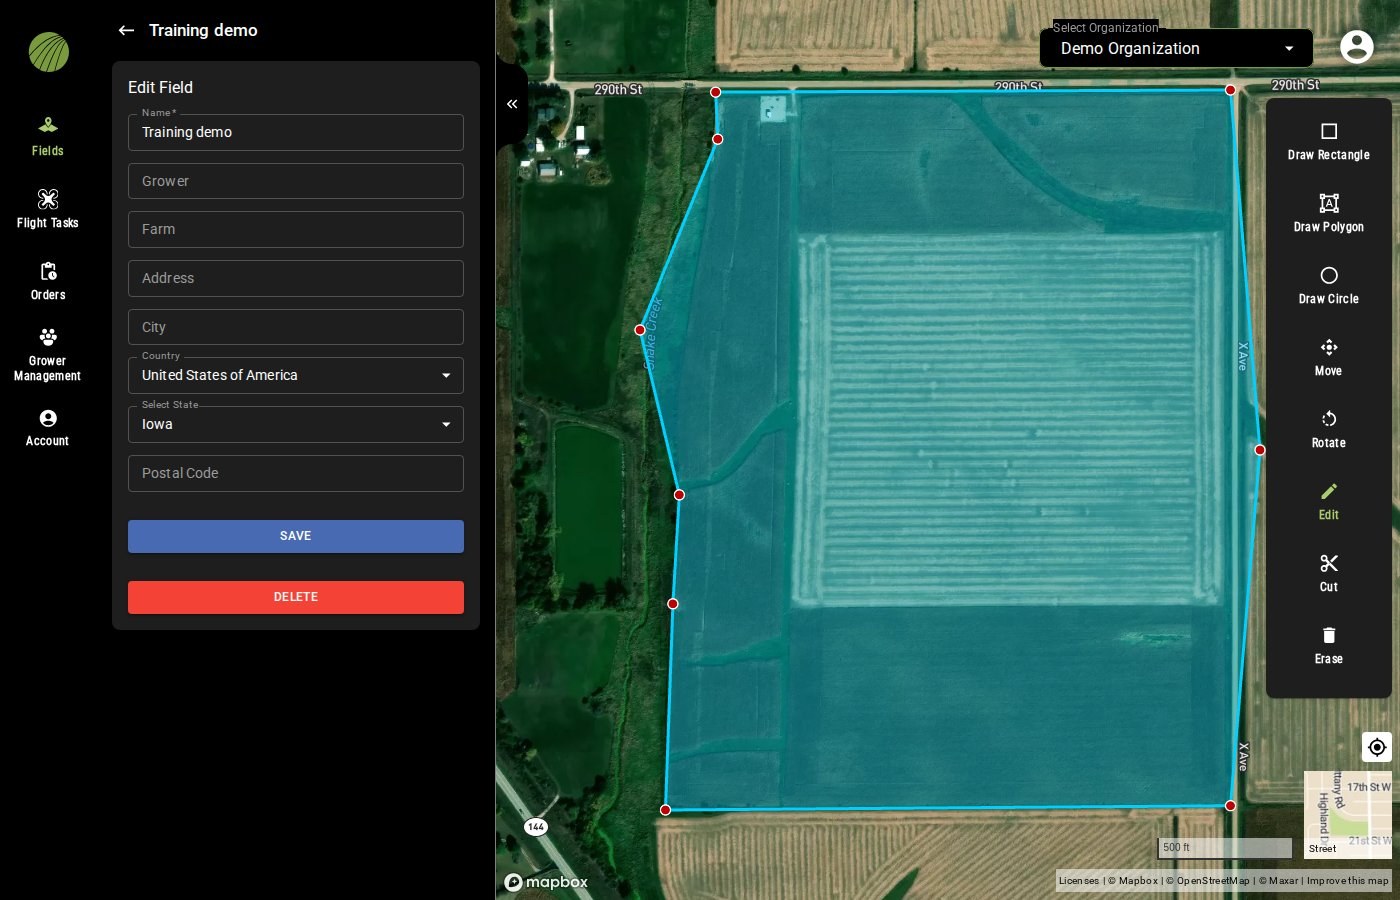
Task: Click the green leaf app logo
Action: click(49, 52)
